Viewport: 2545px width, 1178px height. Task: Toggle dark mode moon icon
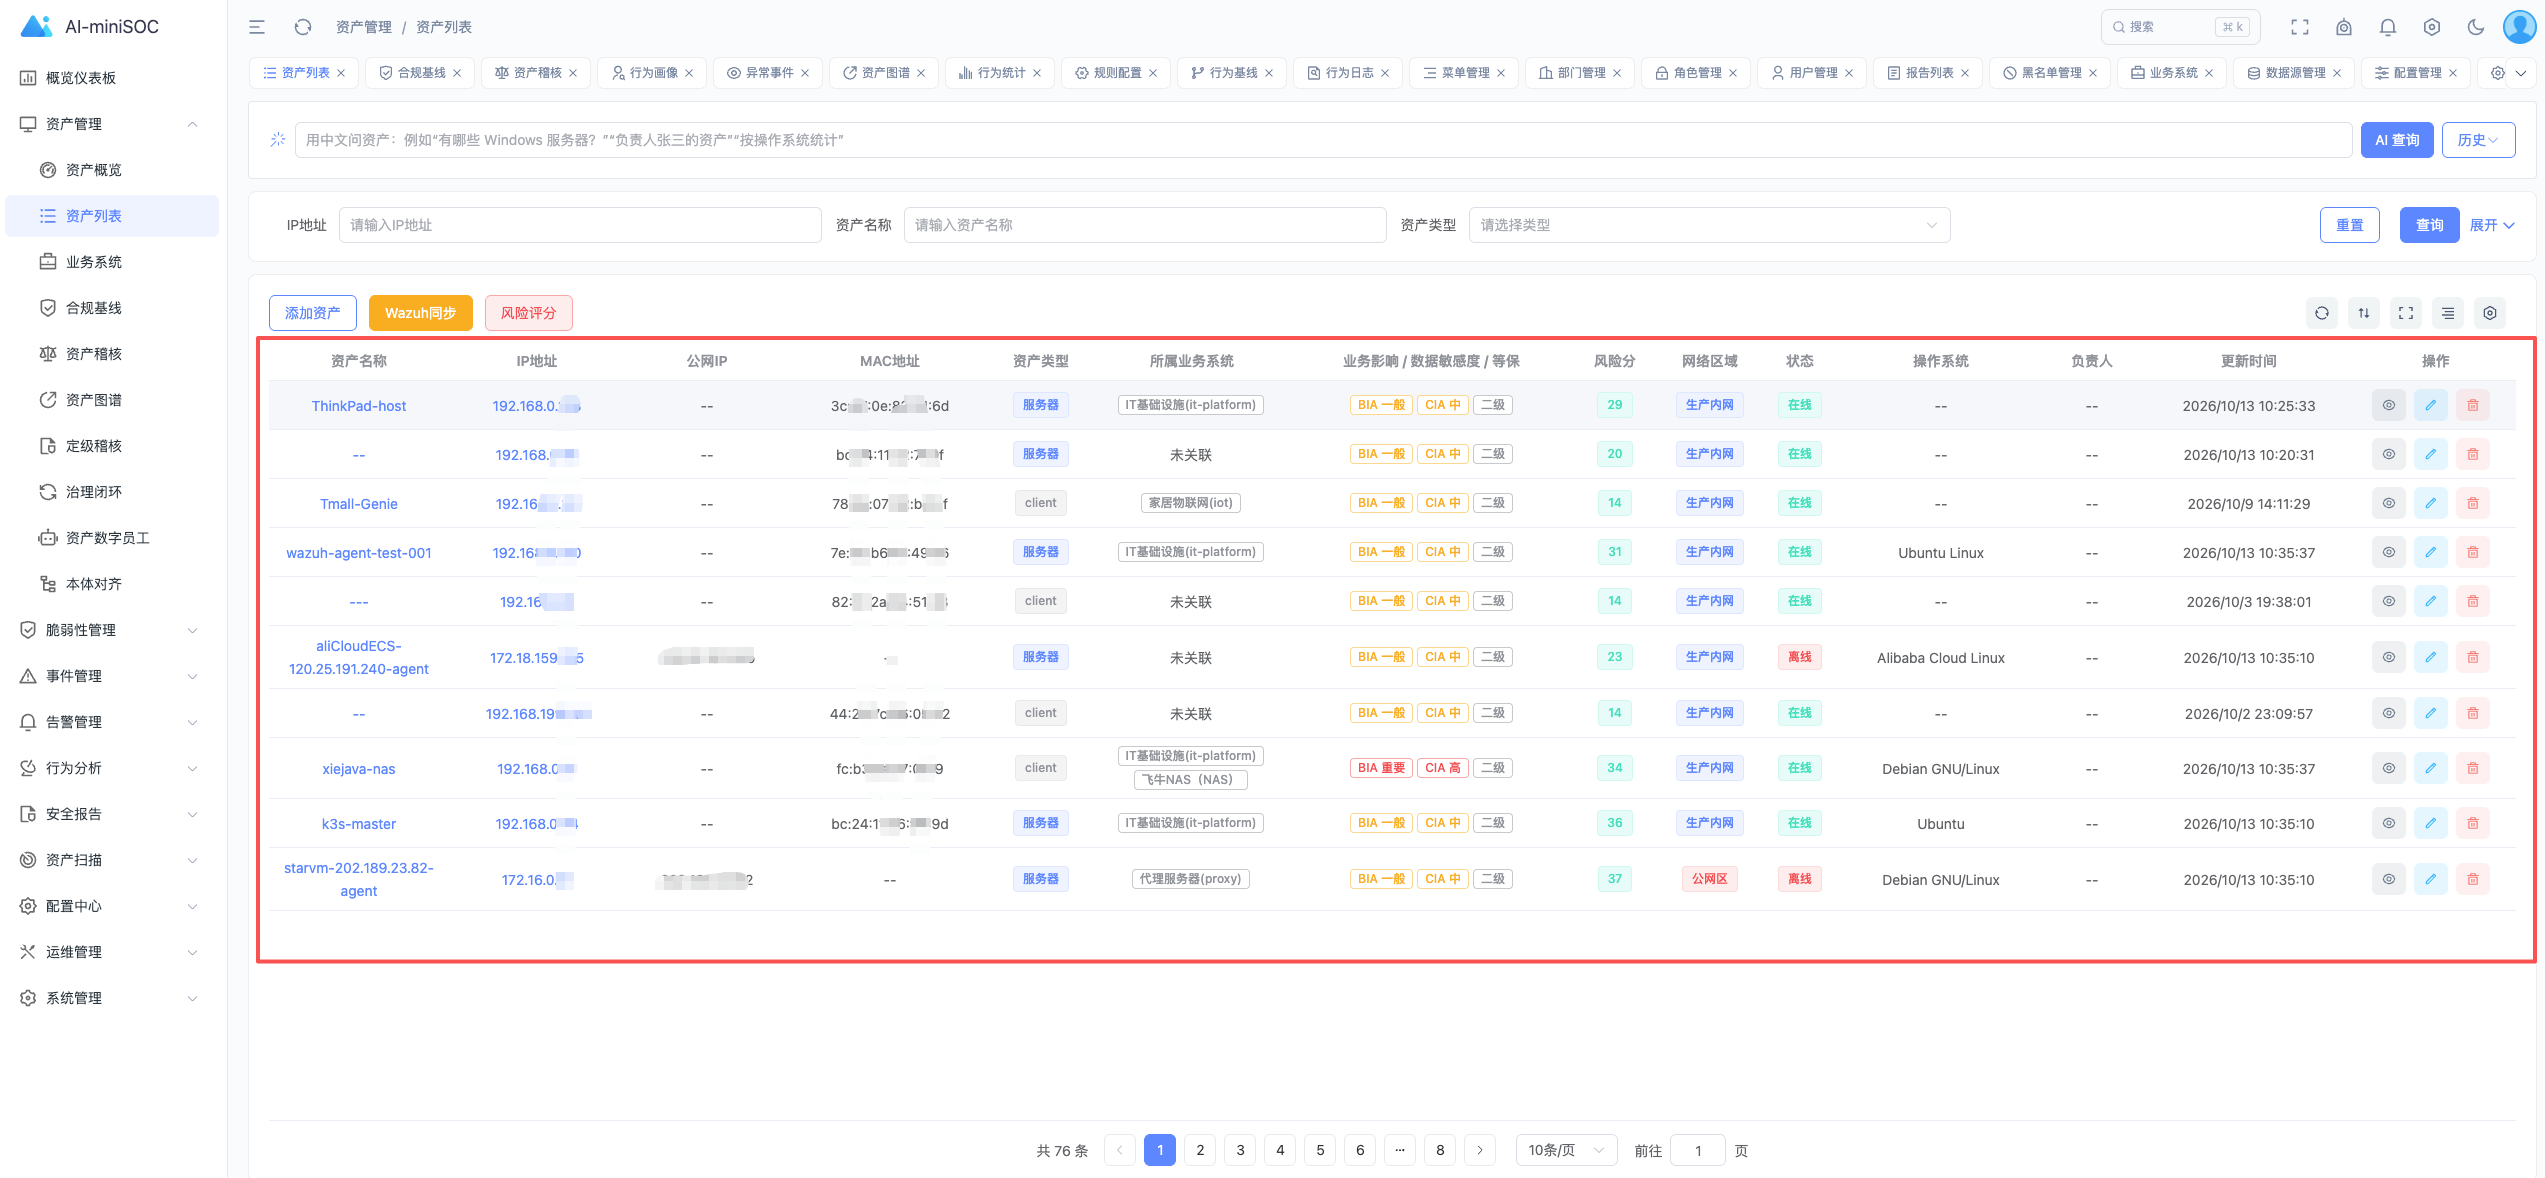coord(2476,27)
